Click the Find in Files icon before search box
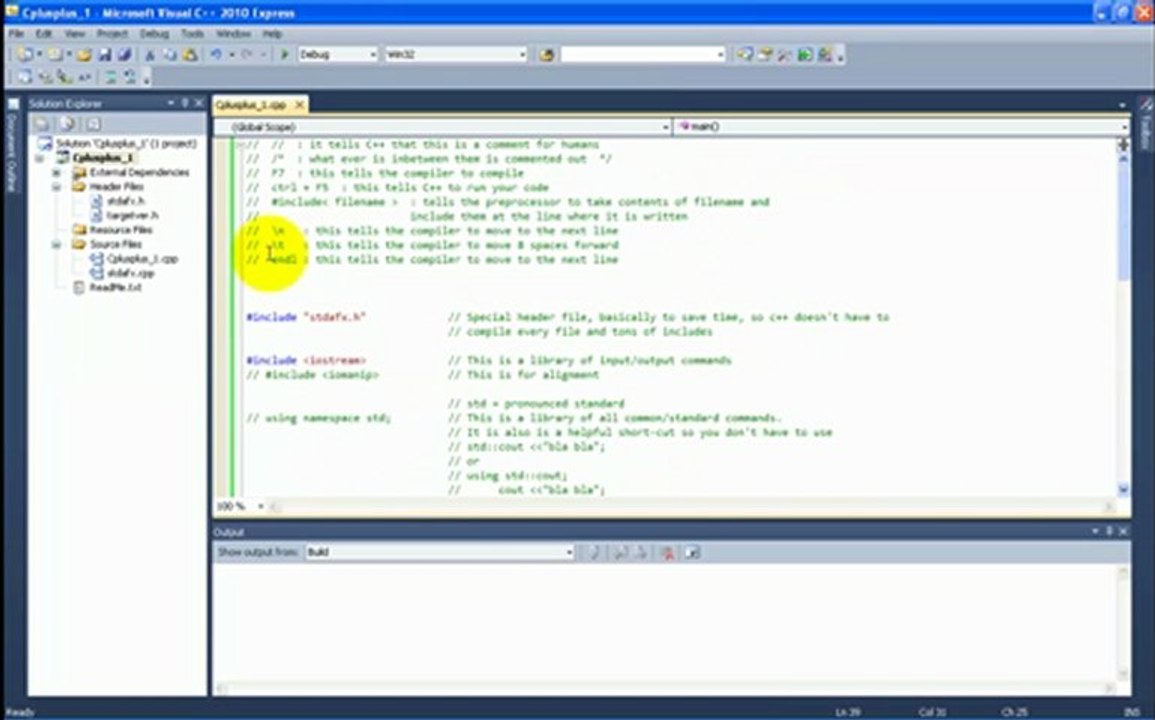 [x=547, y=55]
